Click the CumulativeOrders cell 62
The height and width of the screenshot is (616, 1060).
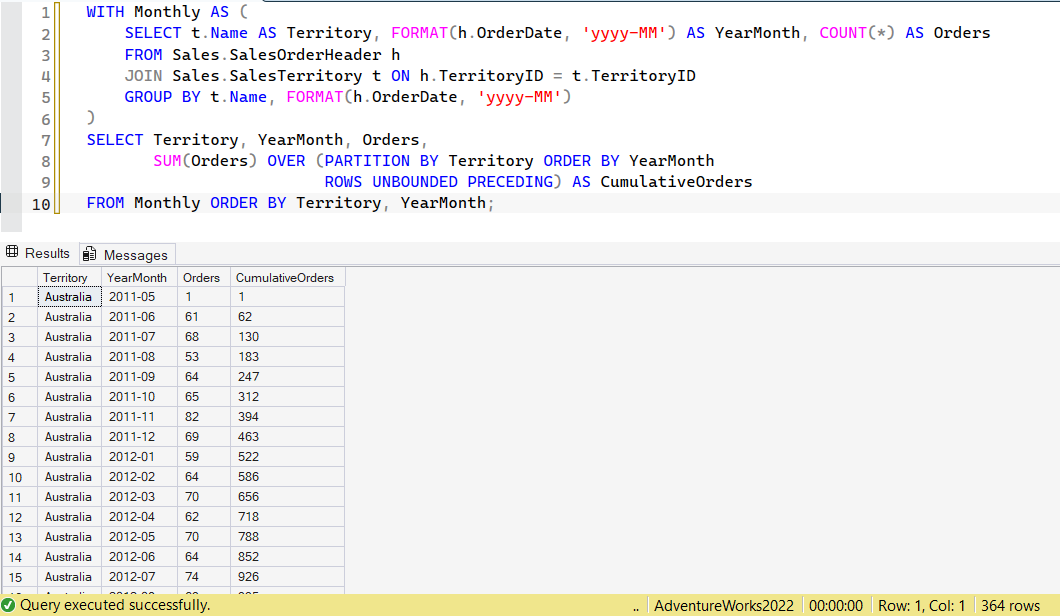[x=287, y=316]
